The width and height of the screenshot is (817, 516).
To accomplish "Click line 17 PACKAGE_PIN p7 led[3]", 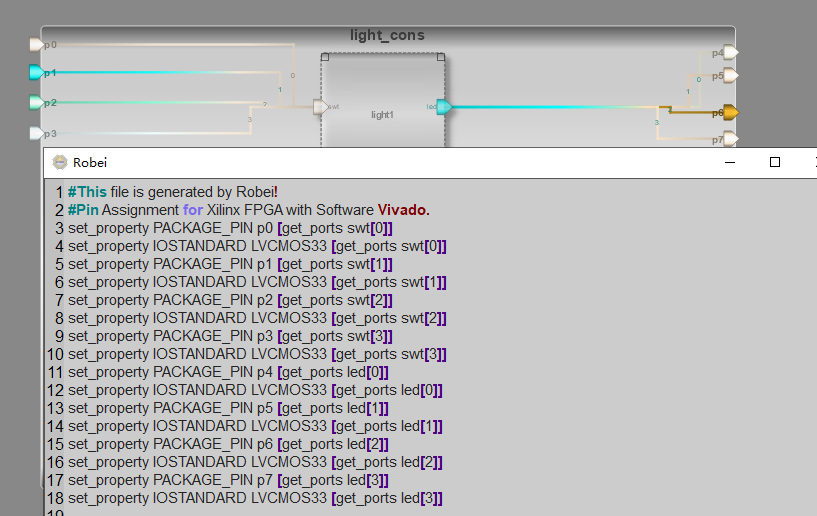I will [228, 480].
